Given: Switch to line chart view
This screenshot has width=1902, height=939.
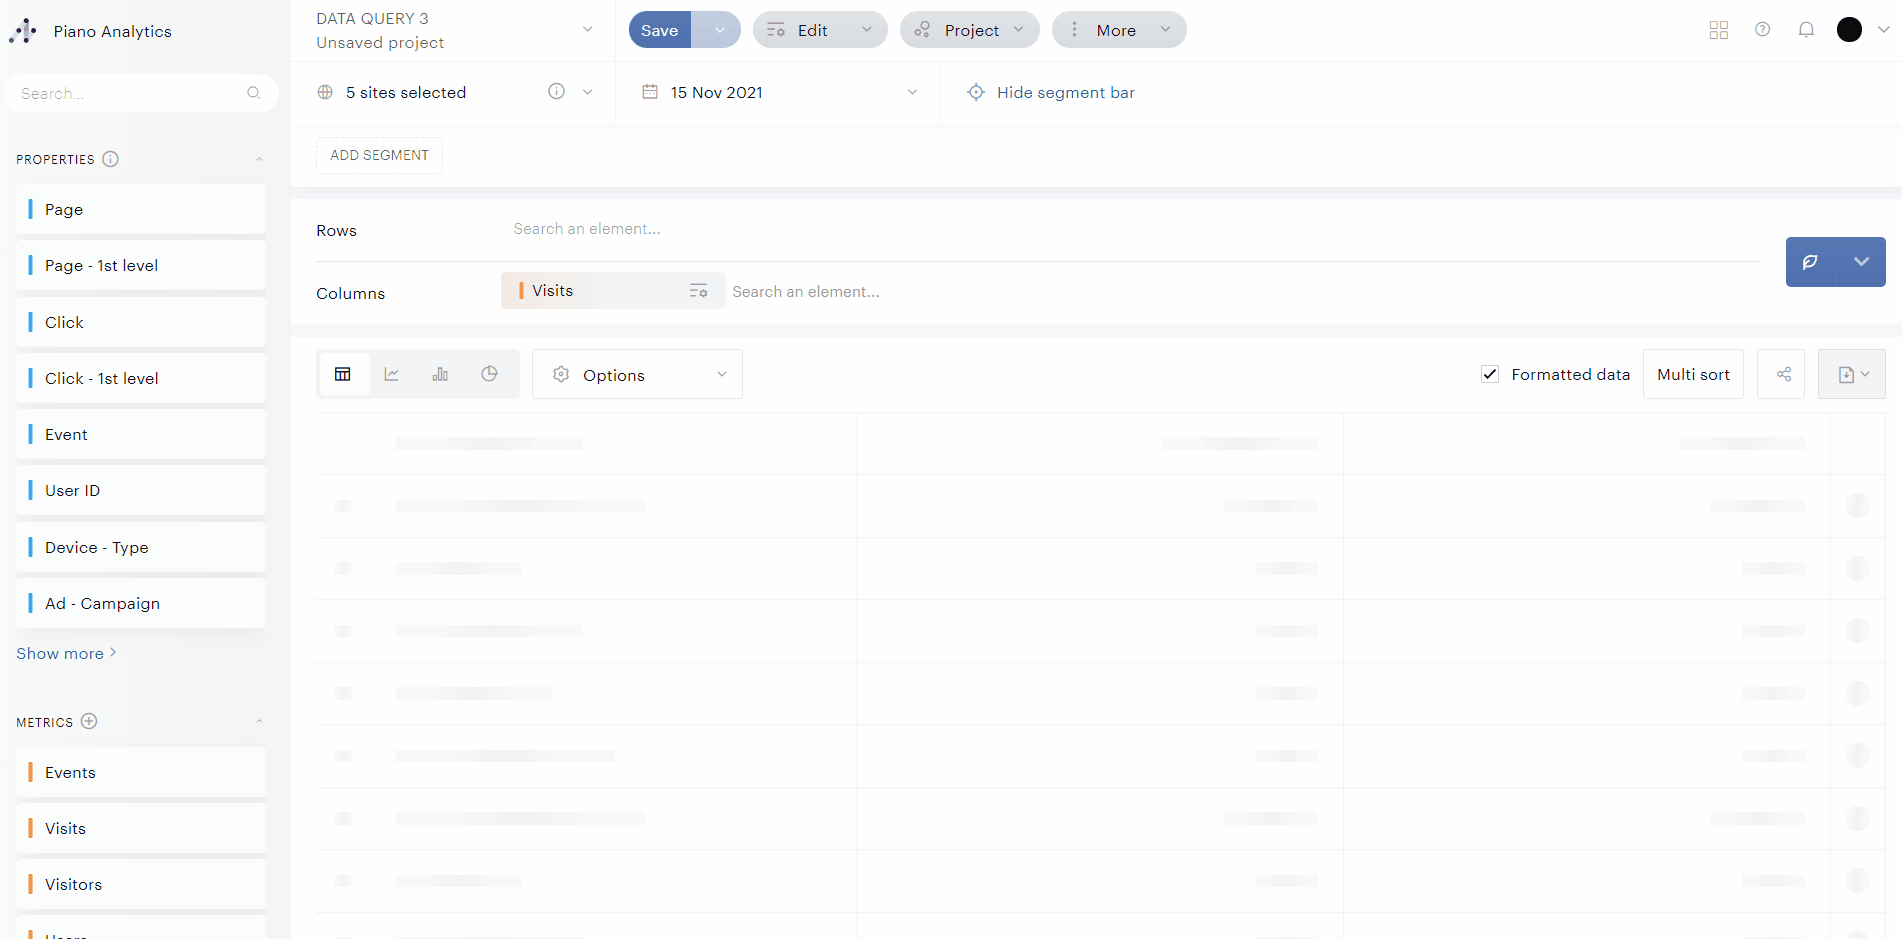Looking at the screenshot, I should tap(392, 374).
